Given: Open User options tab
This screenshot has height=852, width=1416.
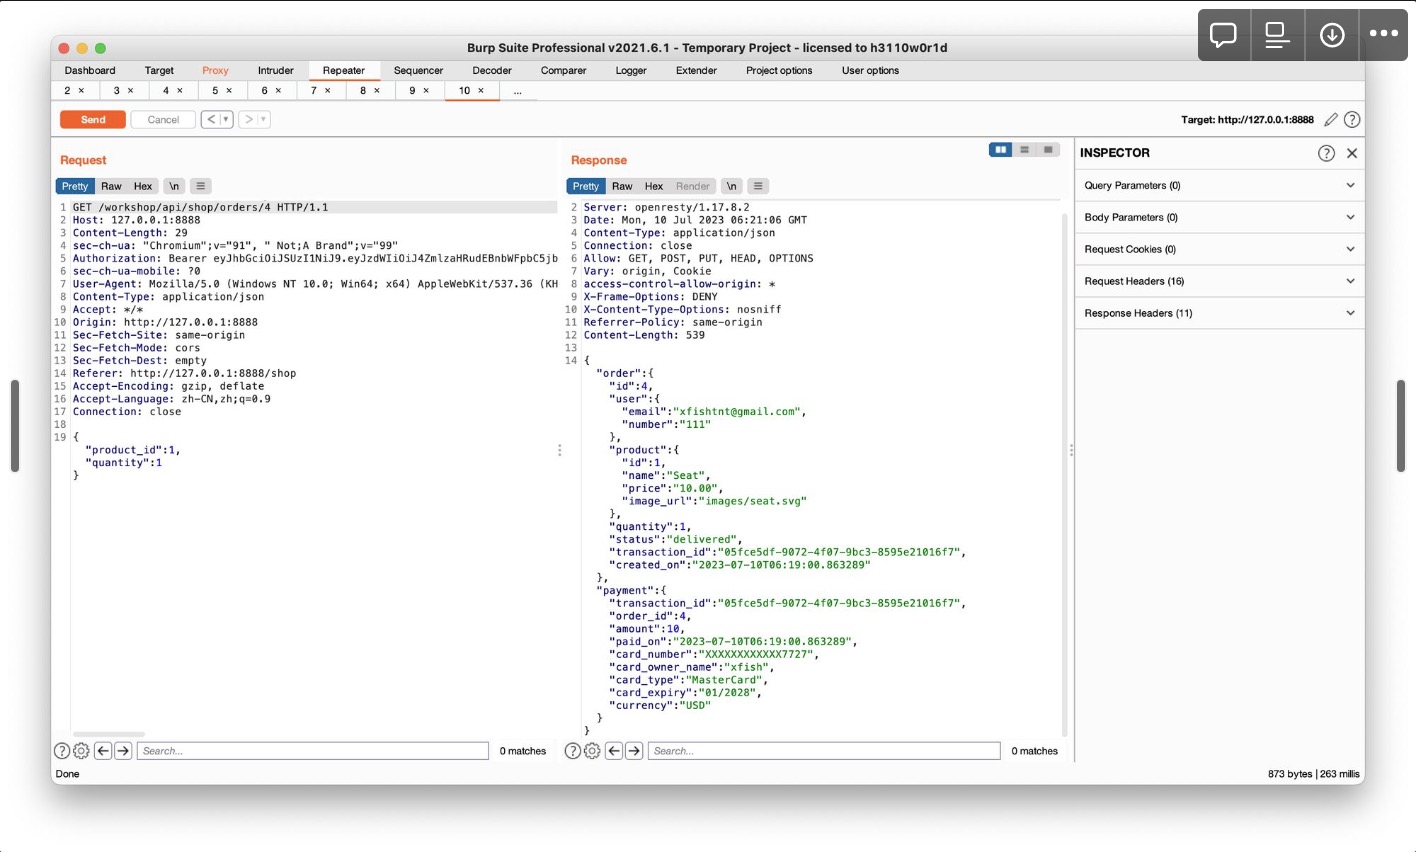Looking at the screenshot, I should (x=870, y=71).
